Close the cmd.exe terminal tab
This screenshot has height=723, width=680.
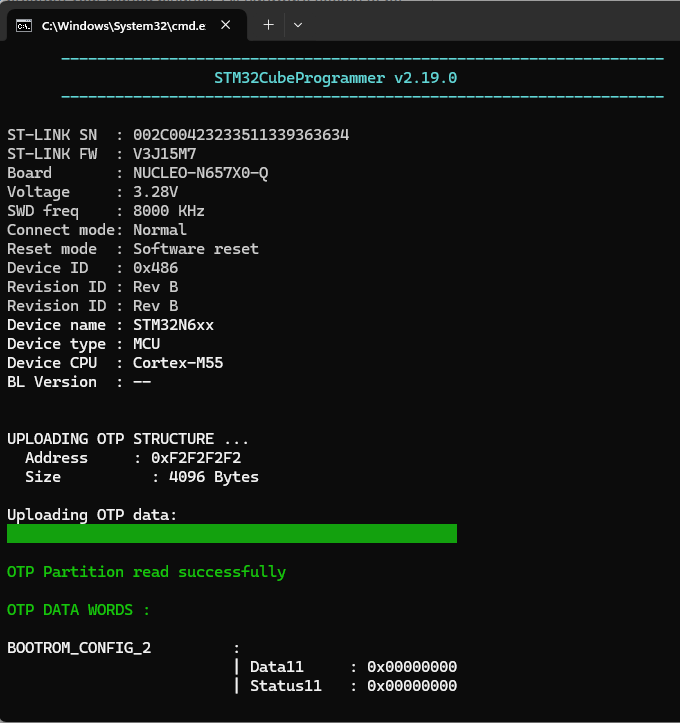(225, 25)
